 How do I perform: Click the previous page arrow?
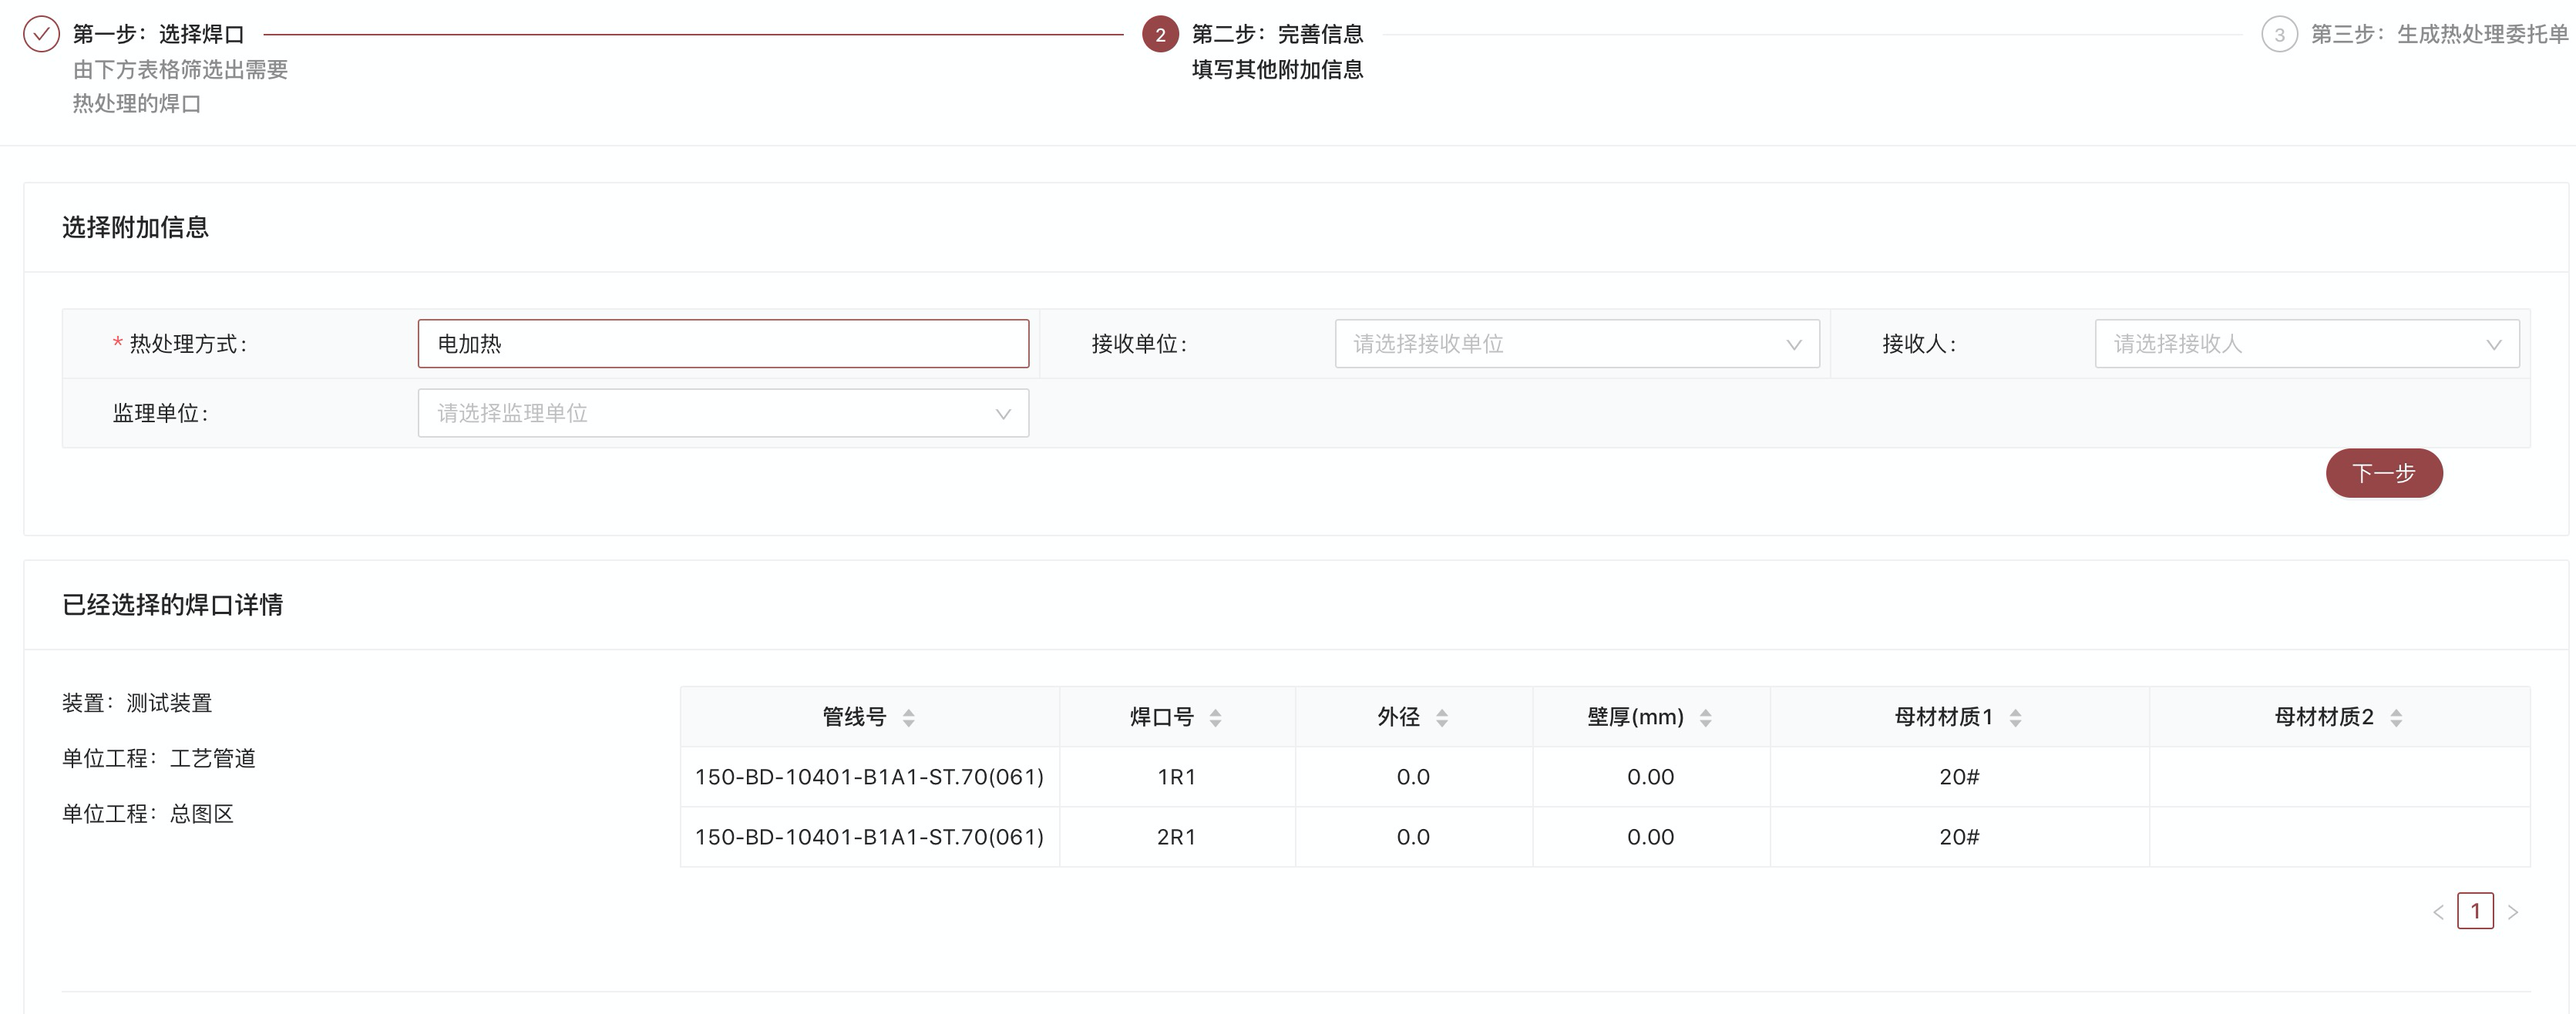point(2438,911)
